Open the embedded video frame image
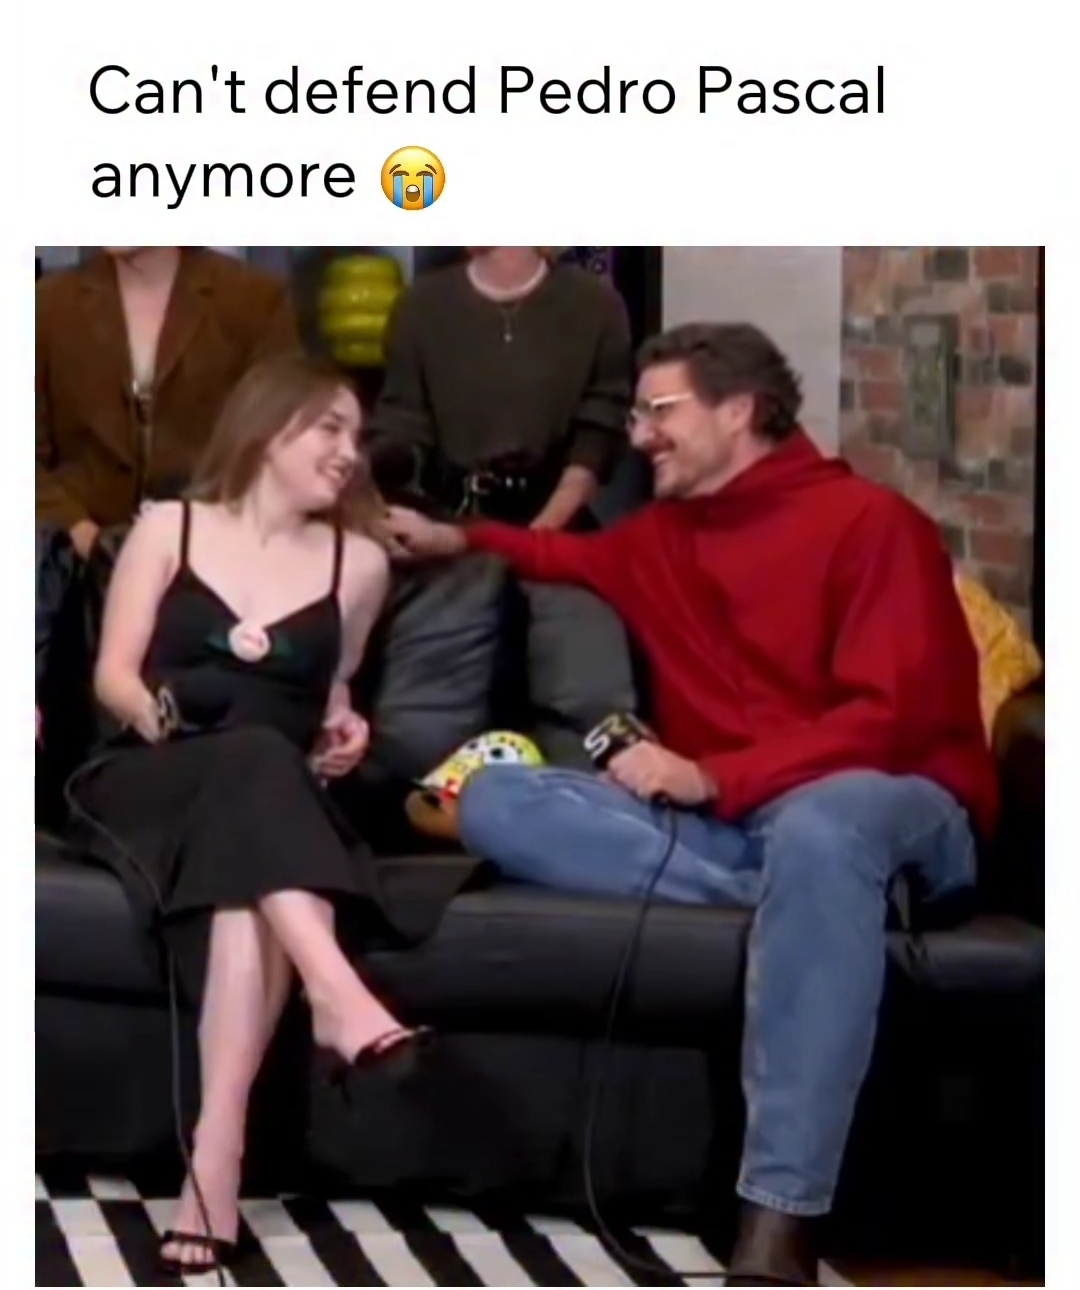This screenshot has width=1080, height=1290. (x=540, y=766)
